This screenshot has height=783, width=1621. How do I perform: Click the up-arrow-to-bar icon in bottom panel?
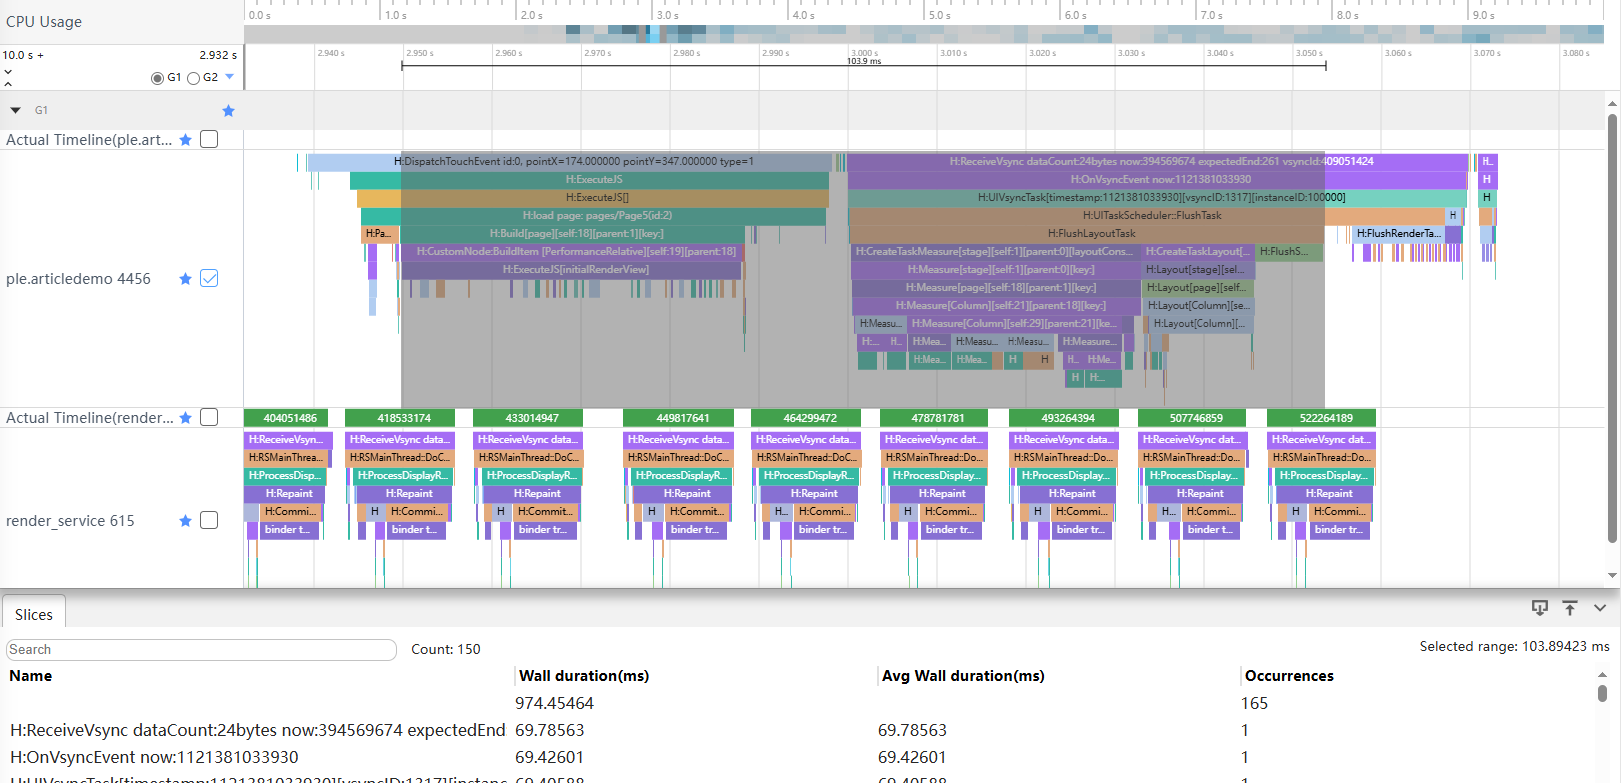tap(1570, 608)
